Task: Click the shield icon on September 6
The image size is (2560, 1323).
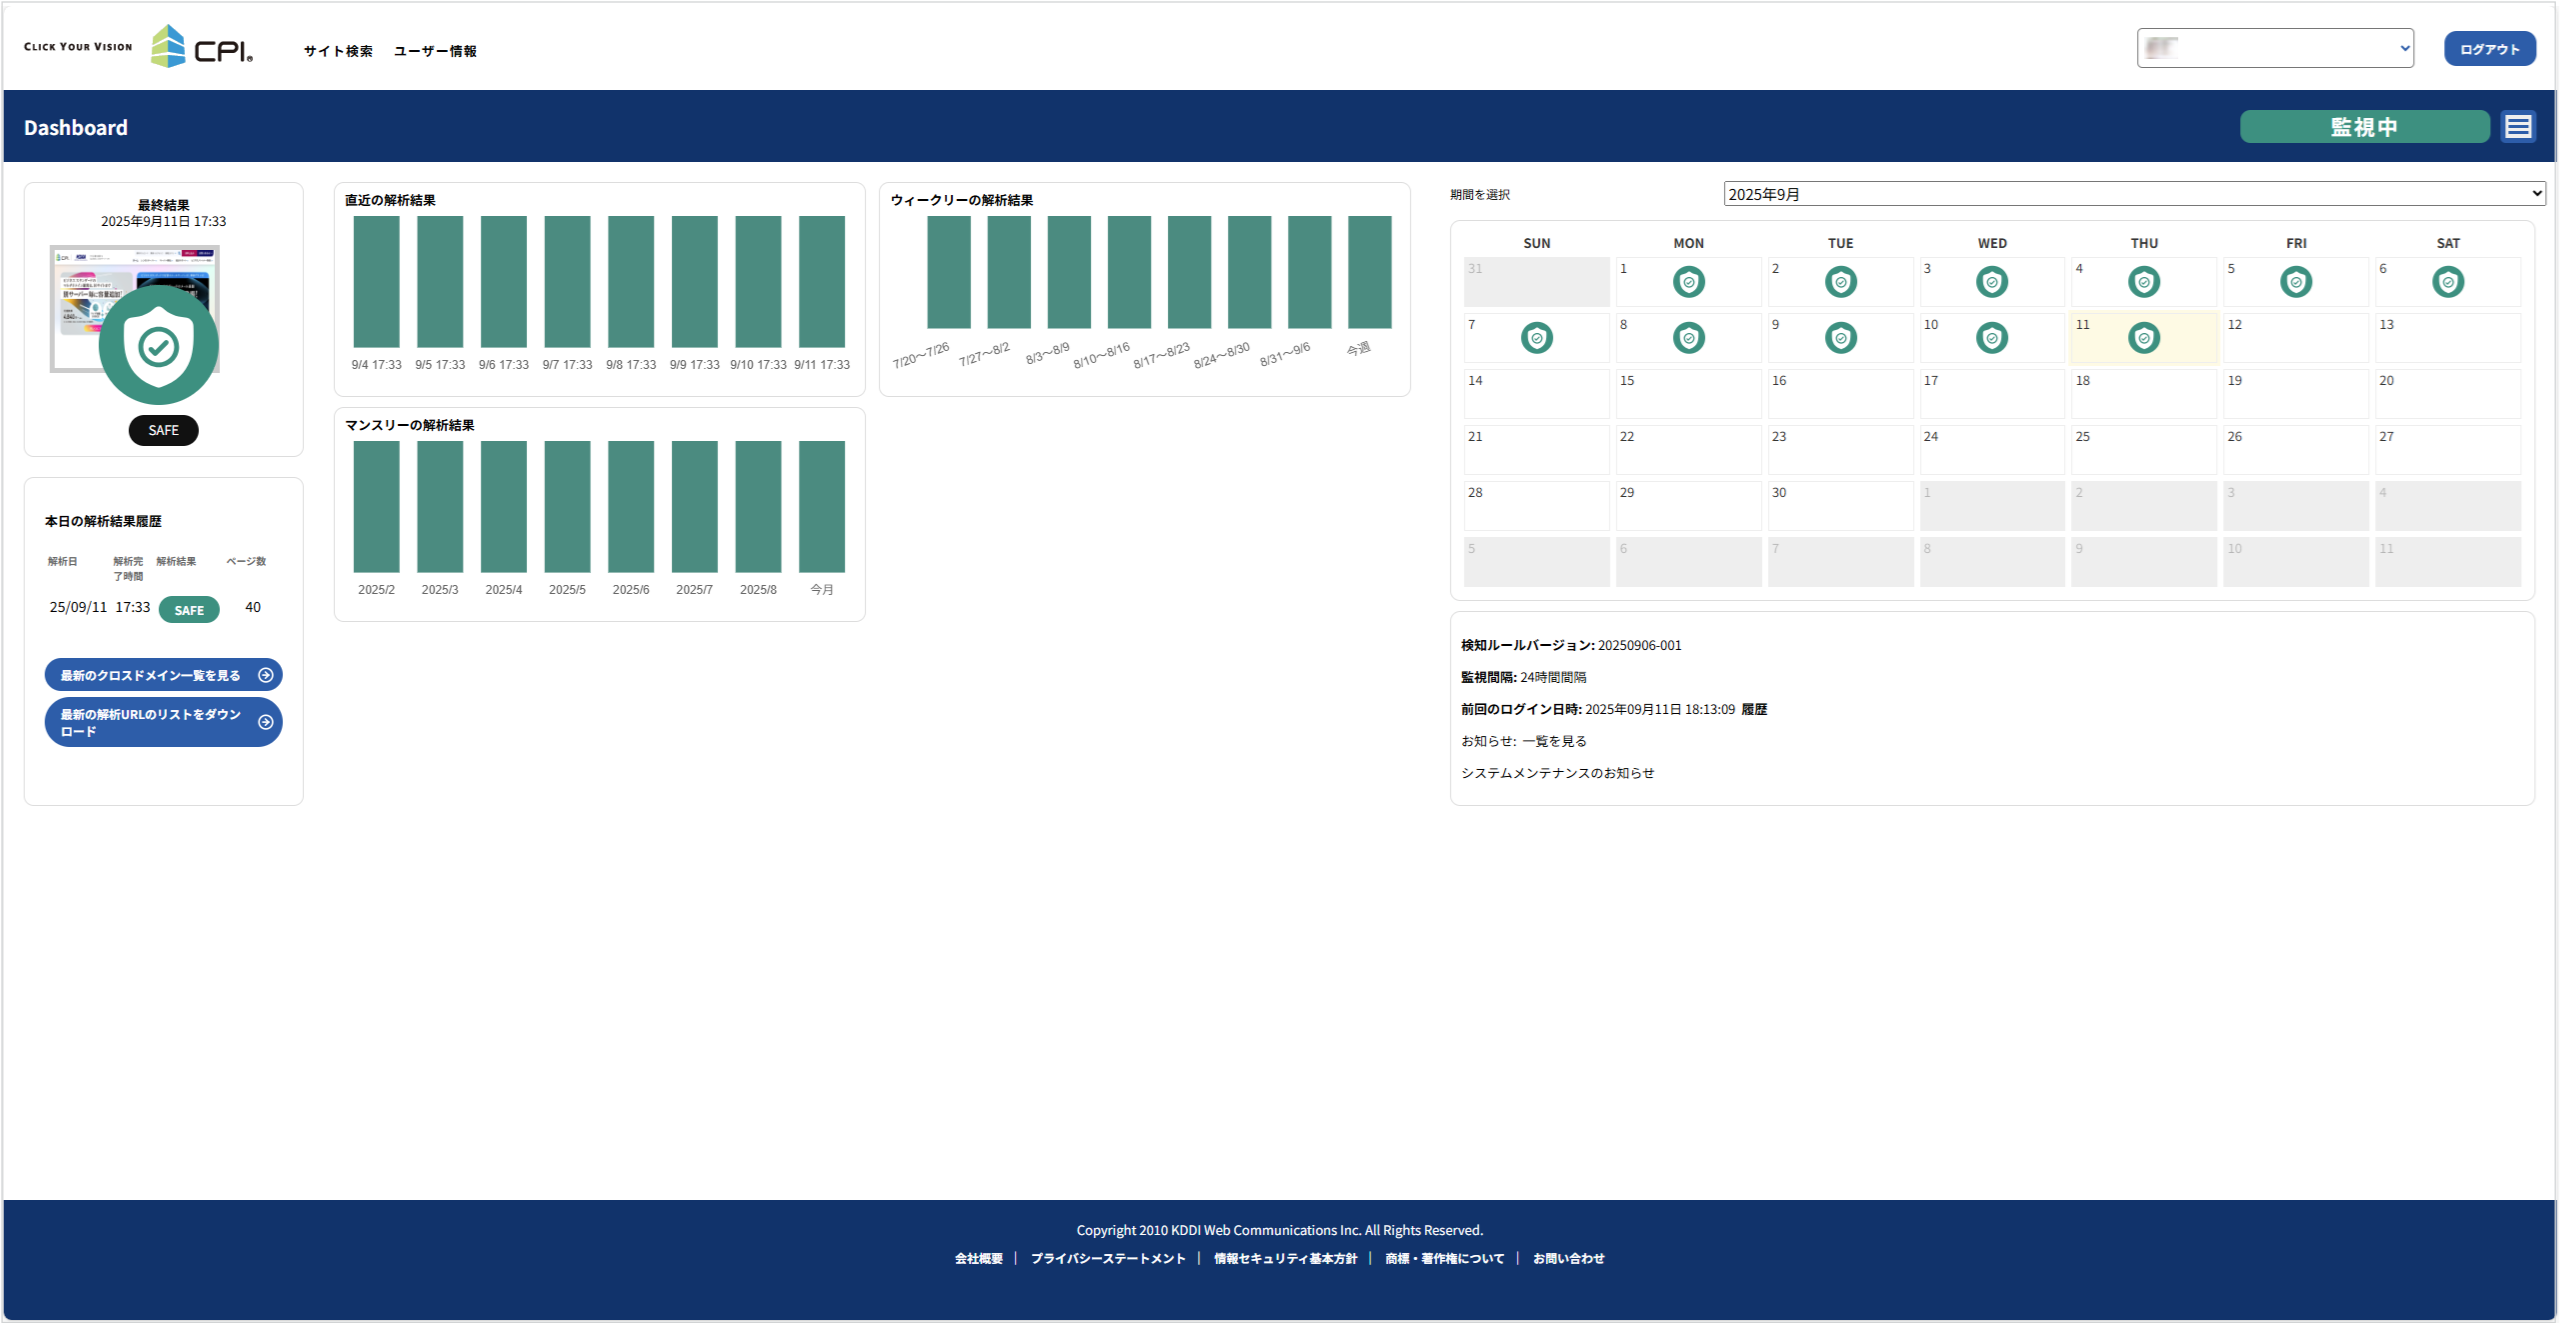Action: pos(2447,282)
